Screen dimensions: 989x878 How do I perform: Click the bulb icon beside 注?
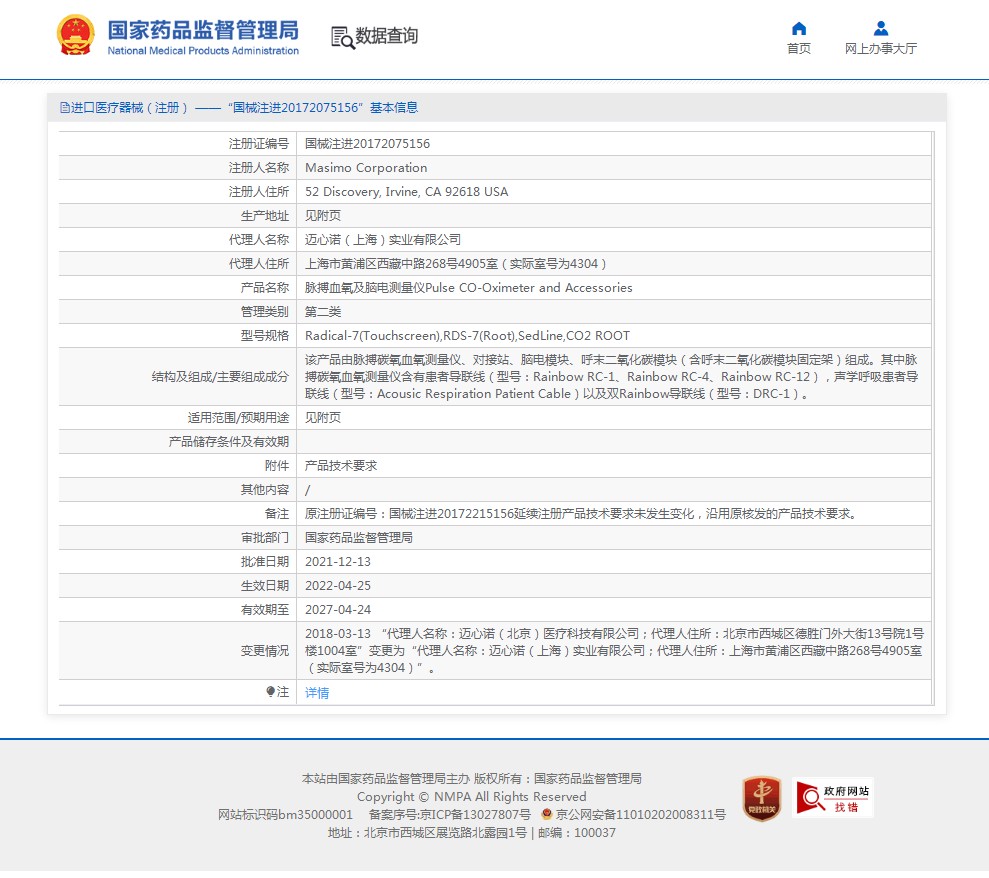click(271, 692)
